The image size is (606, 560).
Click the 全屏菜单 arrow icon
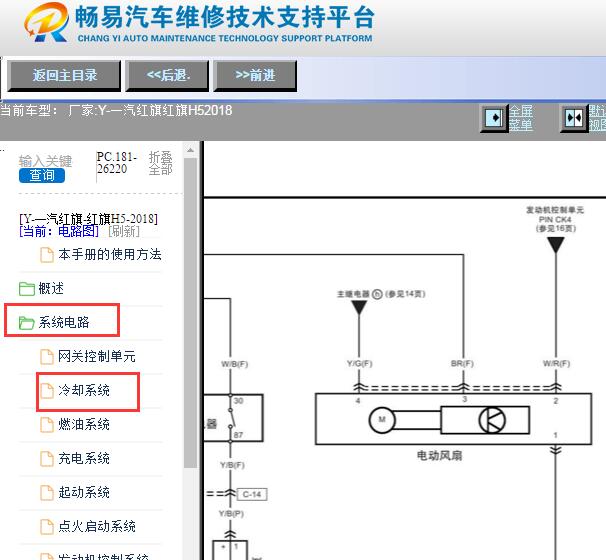click(x=494, y=118)
